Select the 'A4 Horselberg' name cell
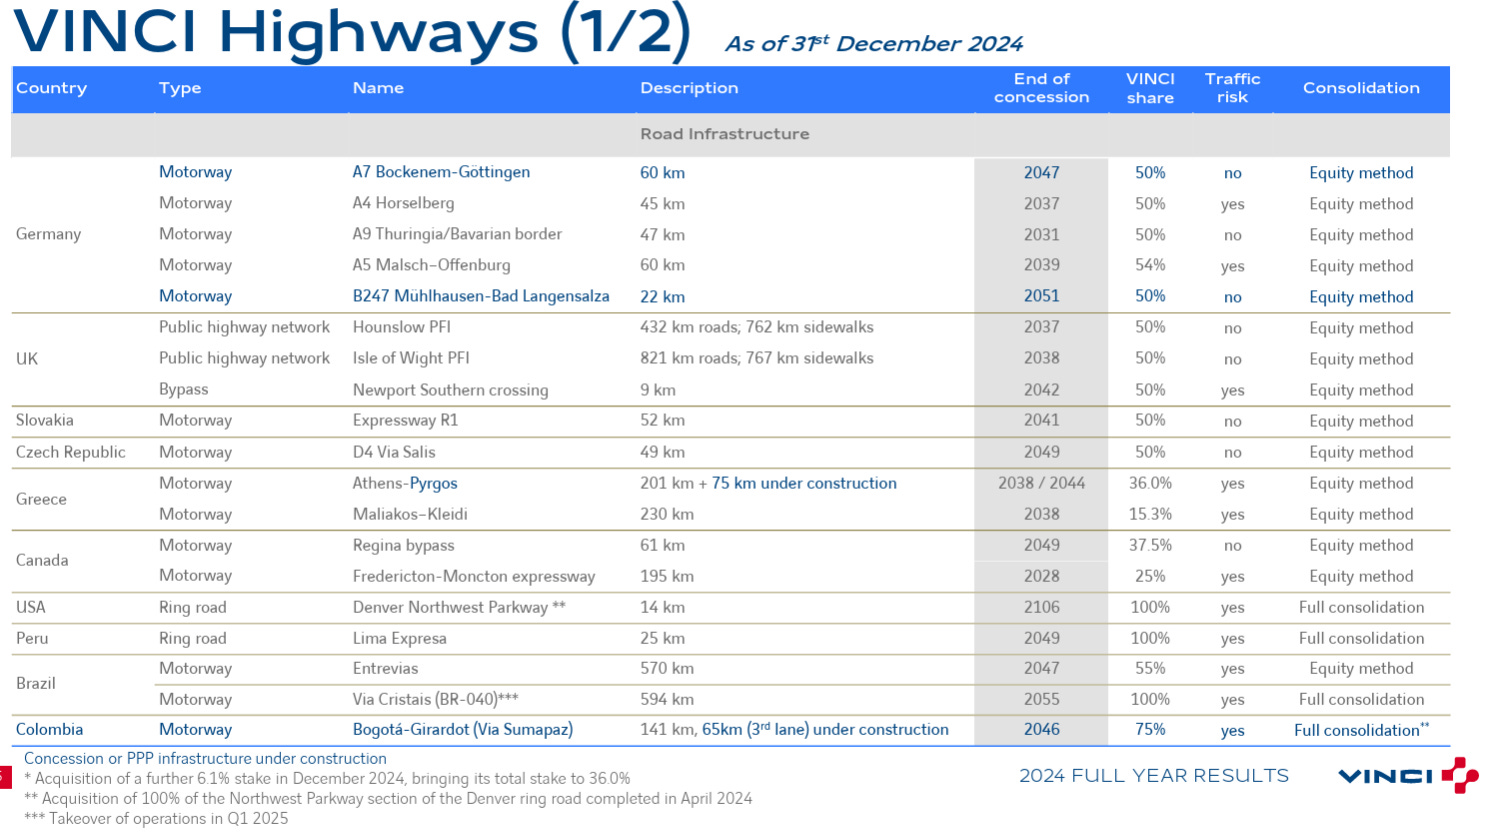The image size is (1491, 839). click(403, 203)
